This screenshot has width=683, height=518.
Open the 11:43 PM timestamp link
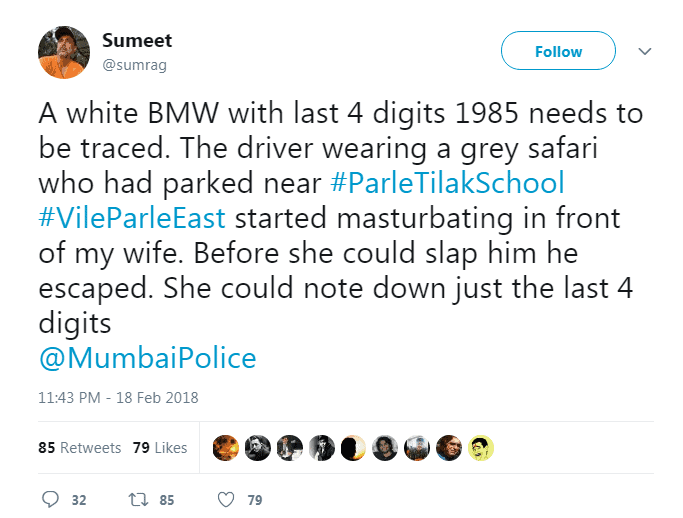tap(118, 397)
